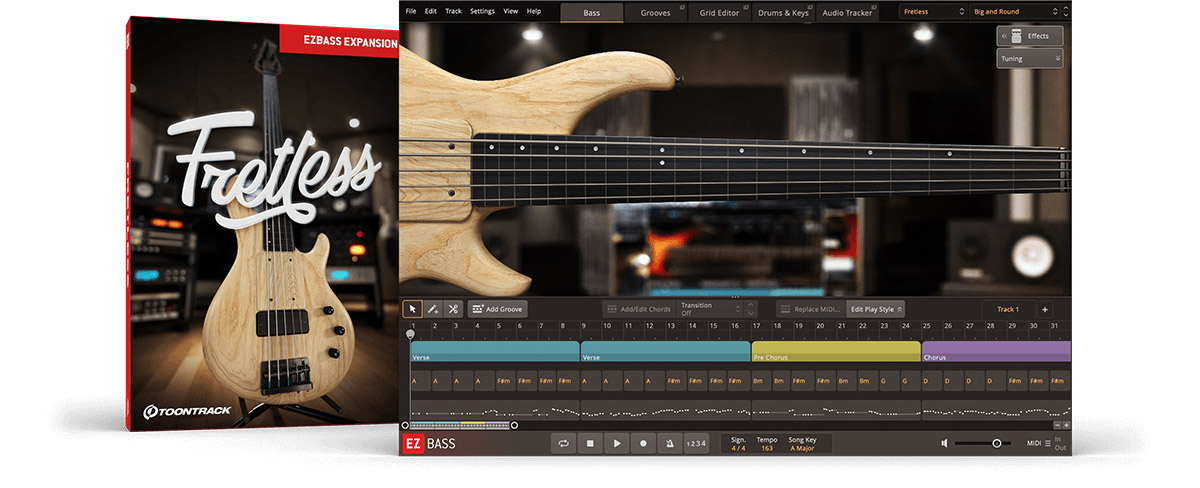Select the first Verse song block

495,352
